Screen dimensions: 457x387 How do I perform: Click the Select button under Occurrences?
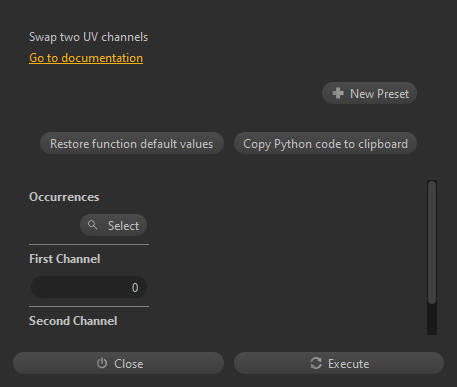coord(113,225)
